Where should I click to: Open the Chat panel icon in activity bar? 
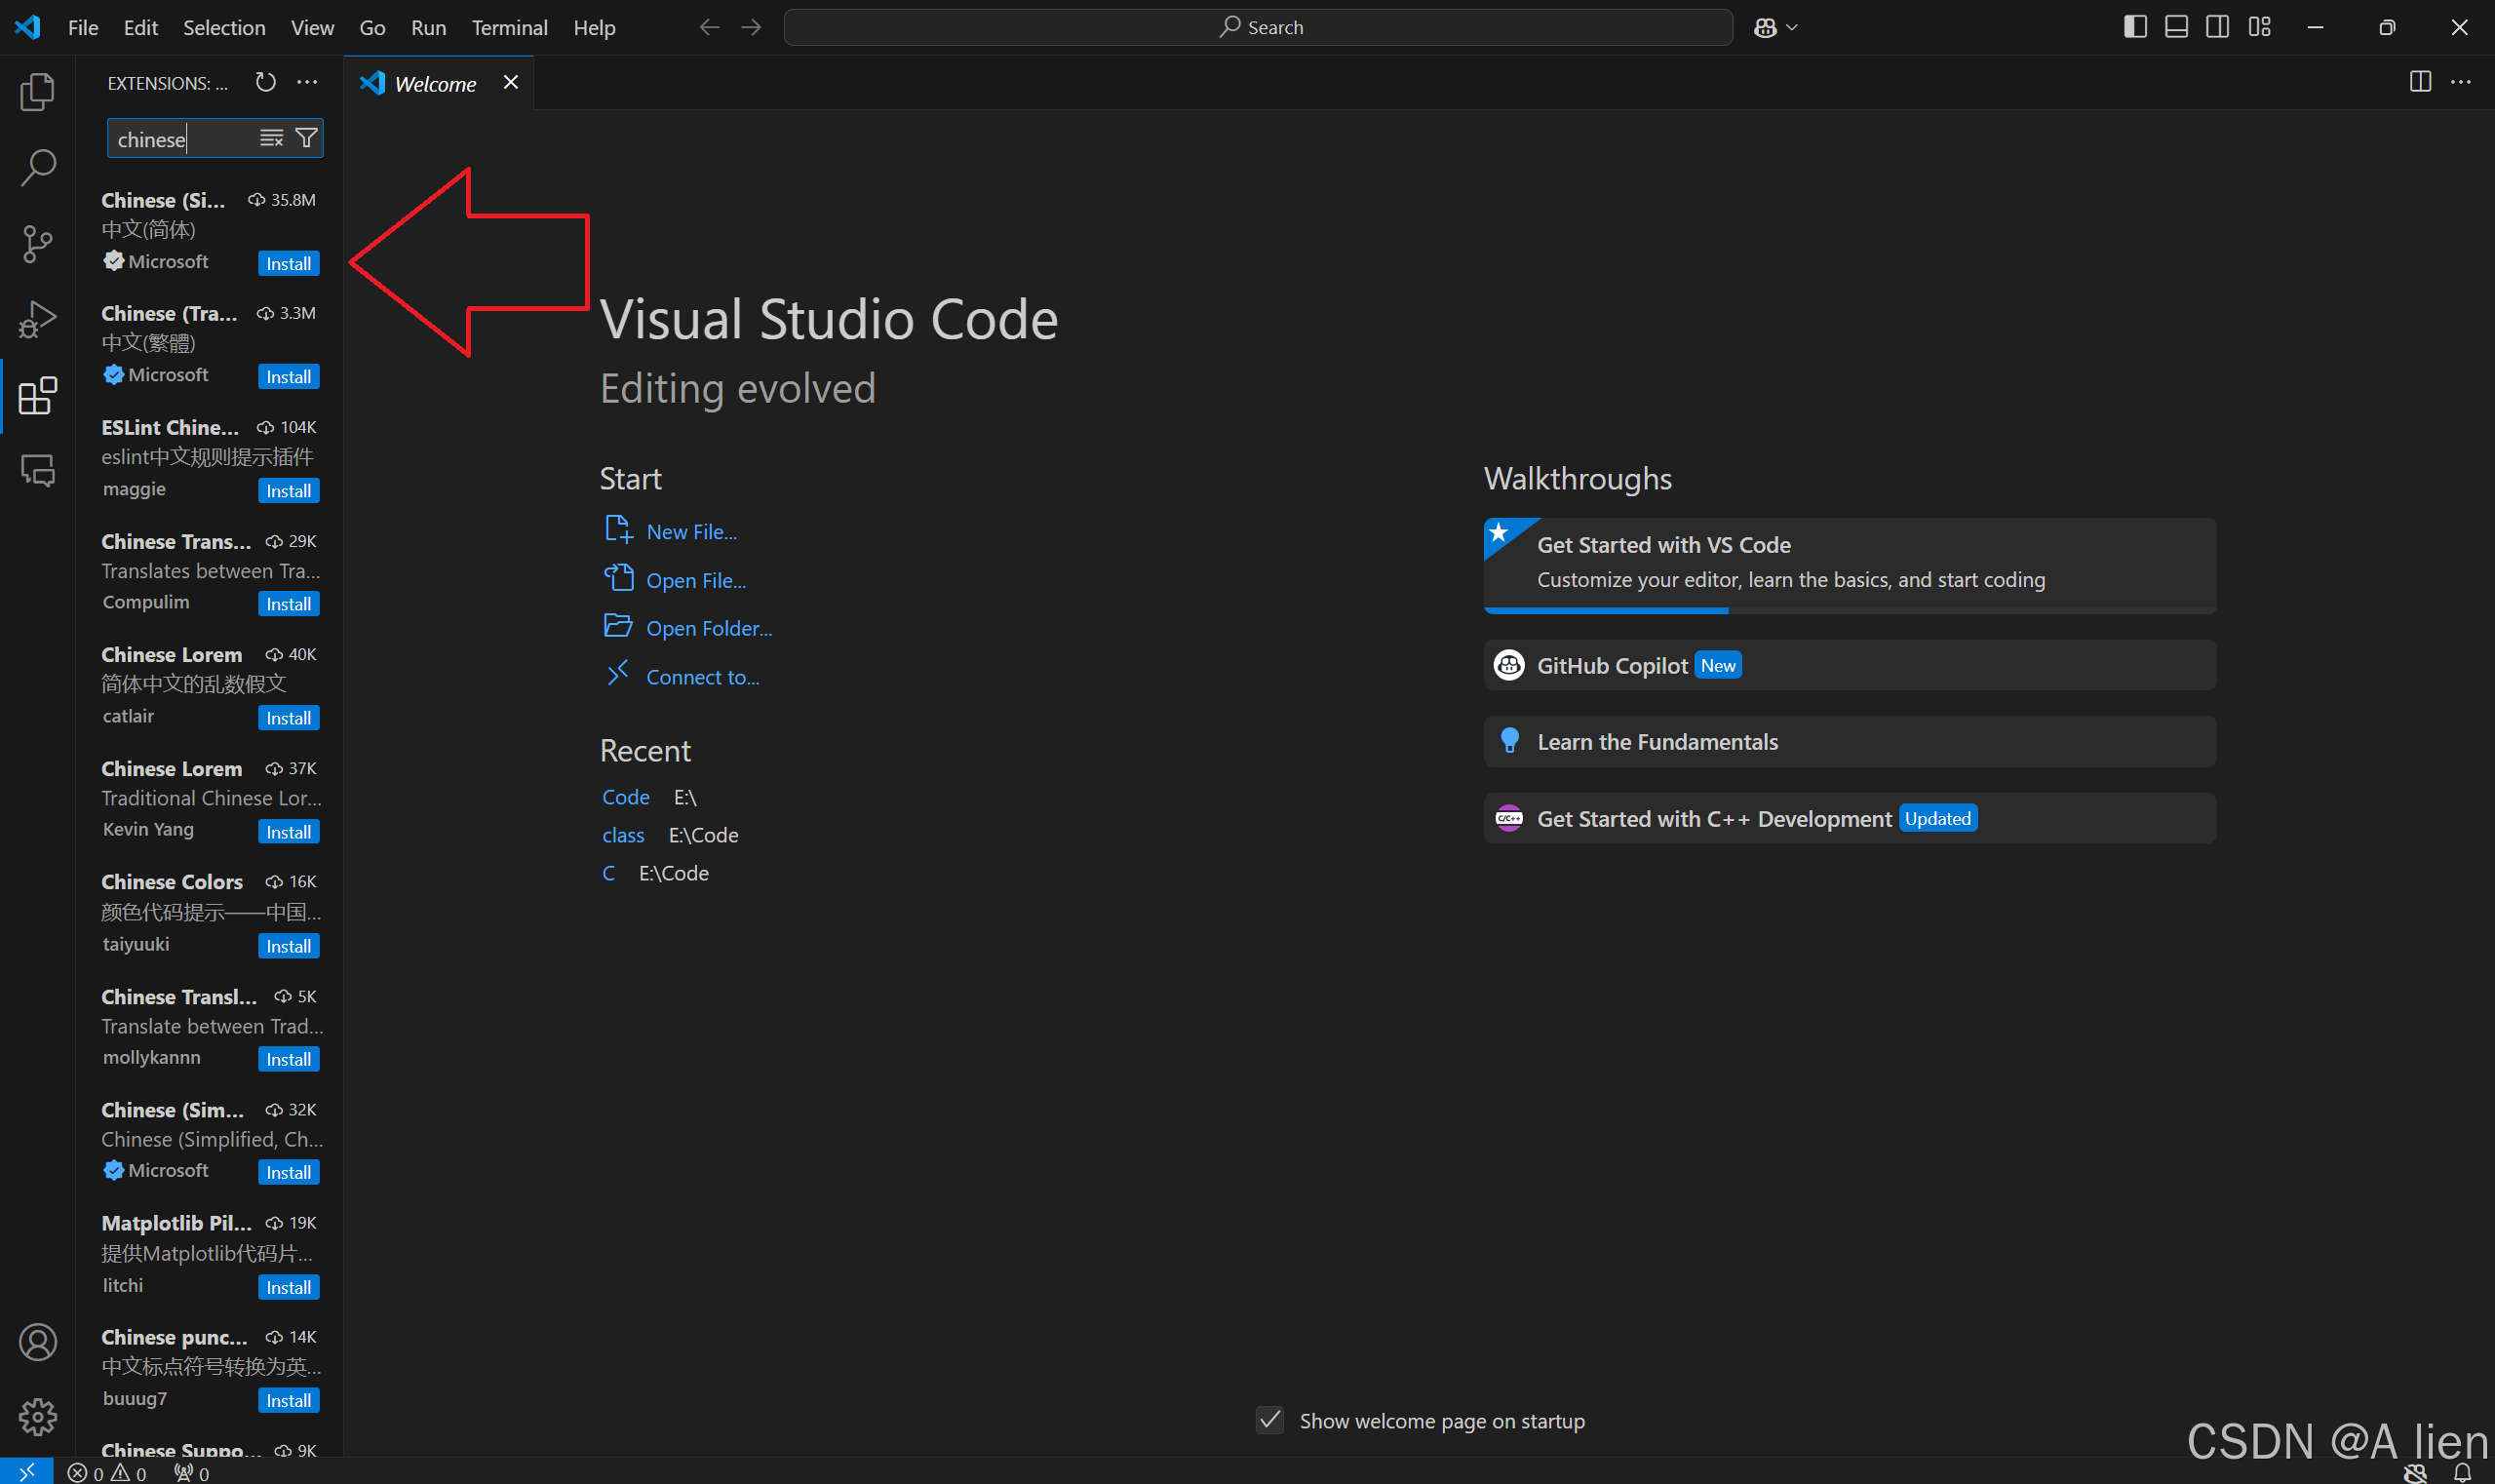tap(37, 470)
